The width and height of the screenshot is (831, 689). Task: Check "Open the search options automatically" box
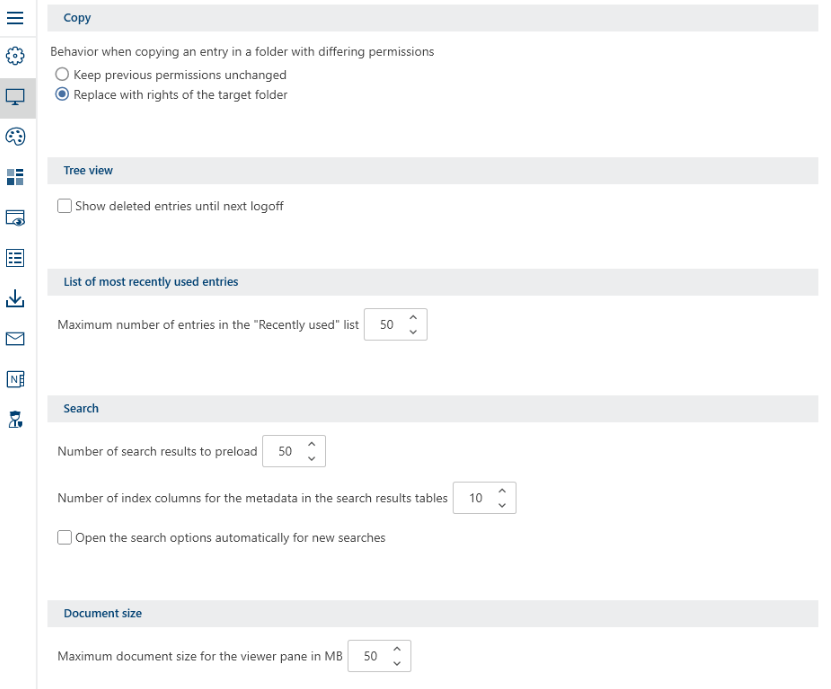(x=65, y=537)
